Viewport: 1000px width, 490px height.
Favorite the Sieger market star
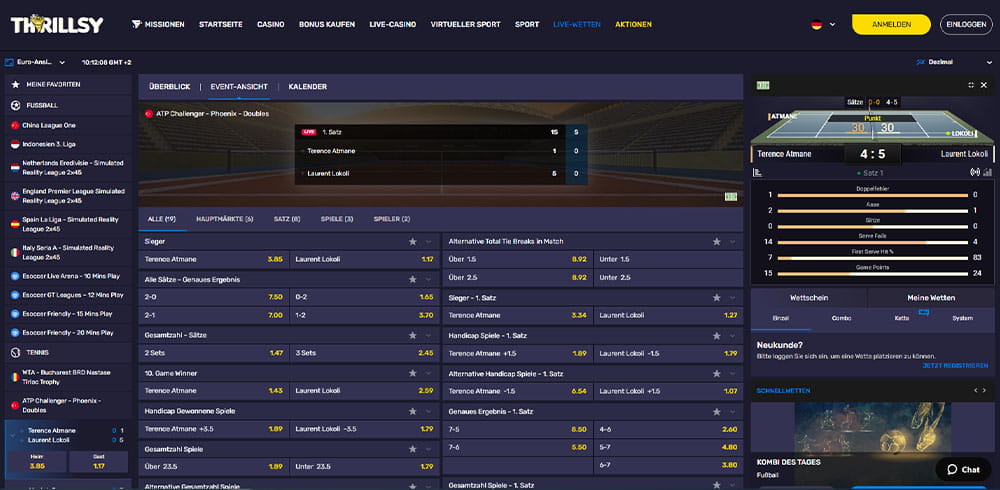(413, 242)
